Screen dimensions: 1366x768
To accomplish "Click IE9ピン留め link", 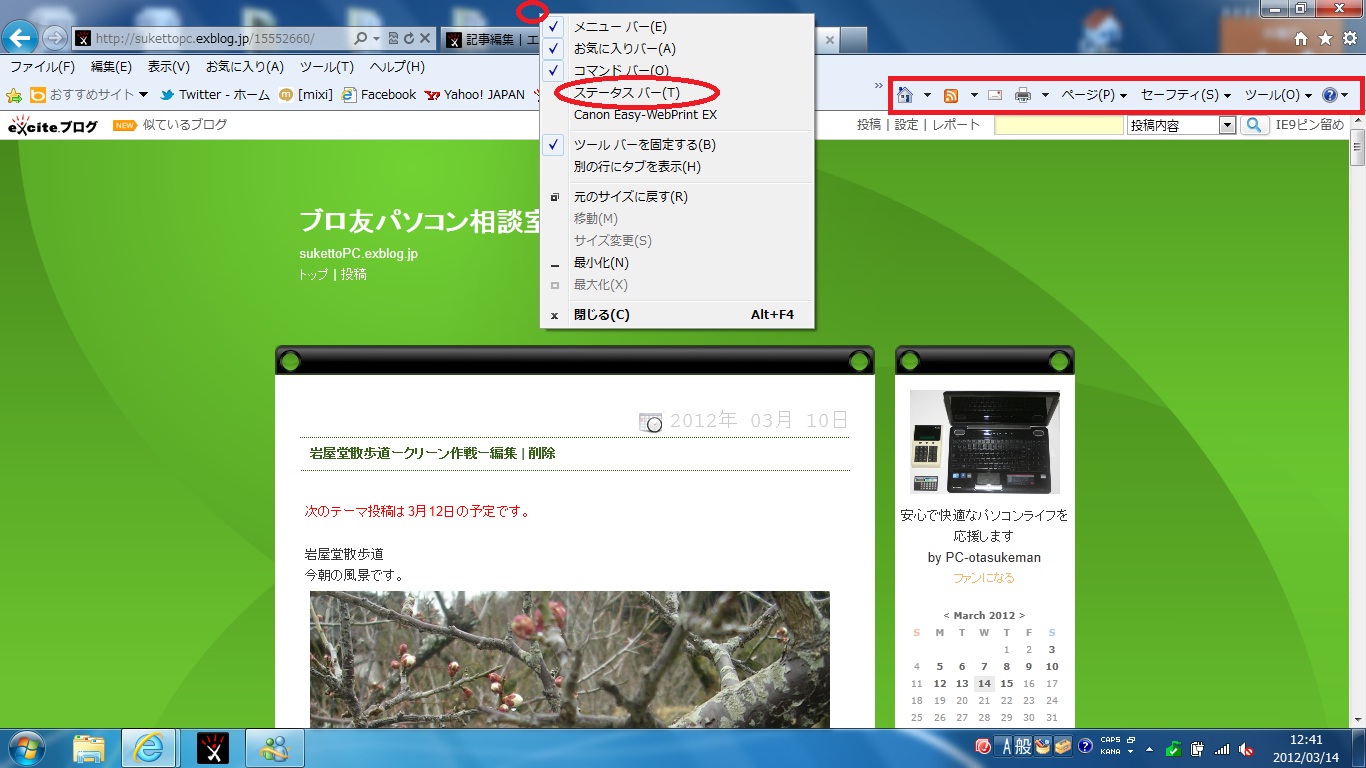I will [1310, 125].
